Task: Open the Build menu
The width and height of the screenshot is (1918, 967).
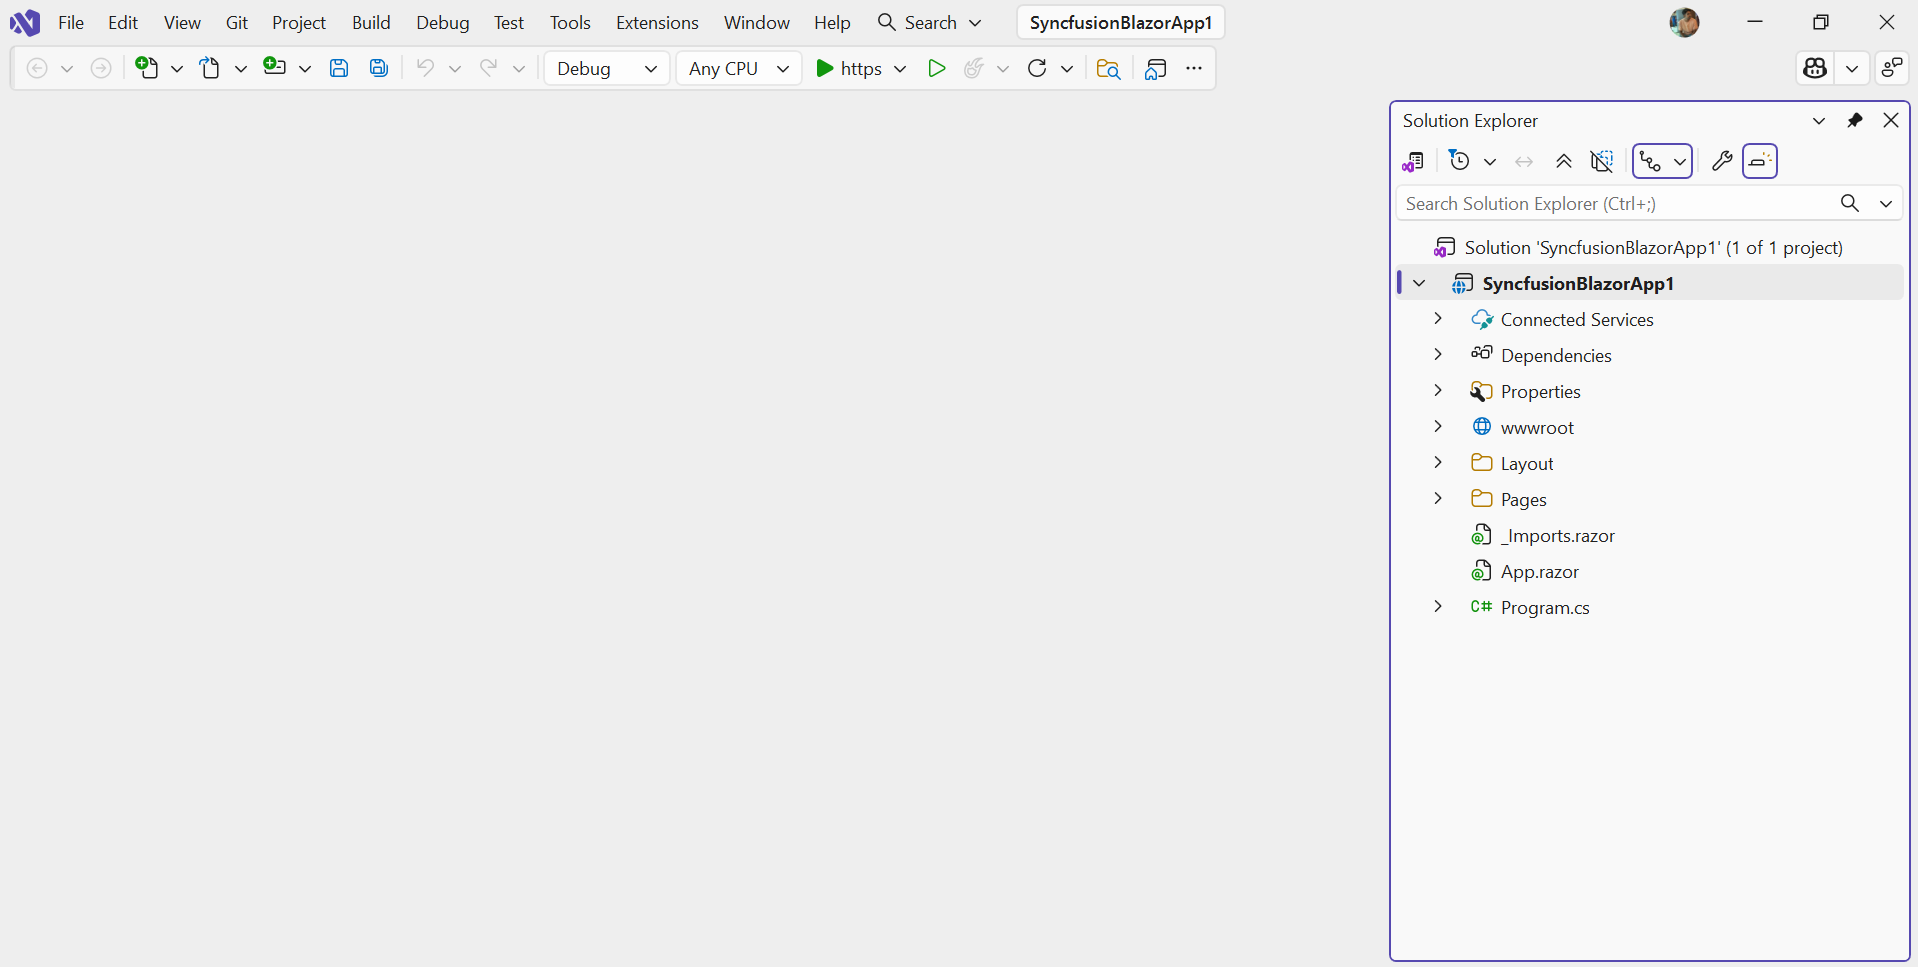Action: pyautogui.click(x=371, y=22)
